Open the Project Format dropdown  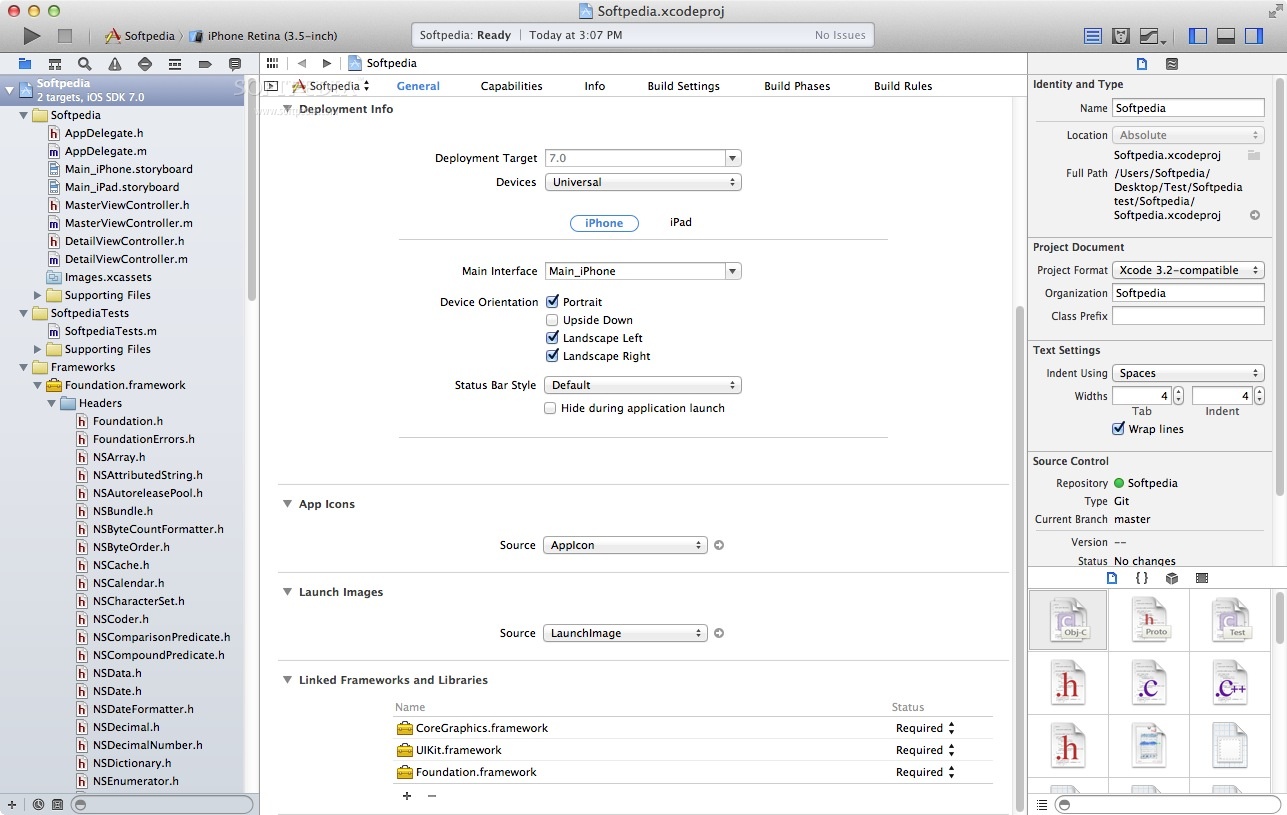pos(1188,270)
